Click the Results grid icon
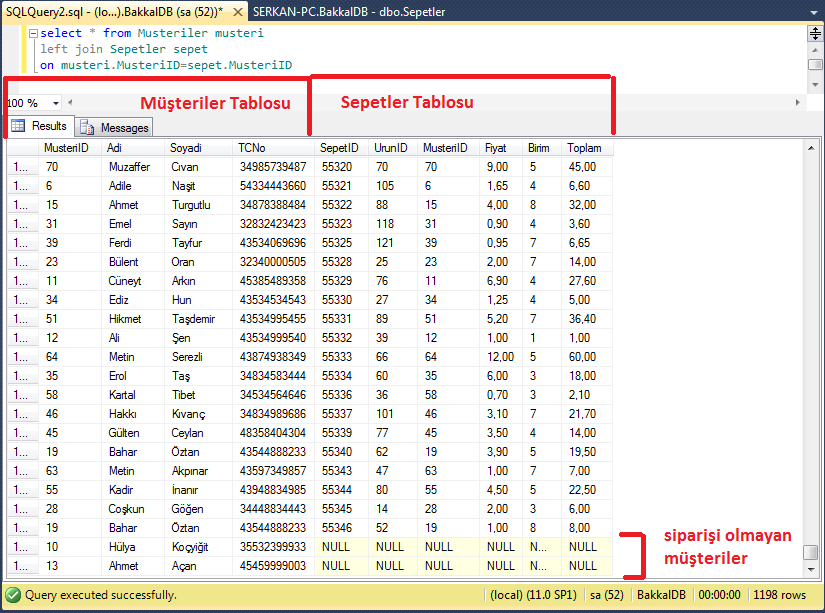The image size is (825, 613). 18,126
